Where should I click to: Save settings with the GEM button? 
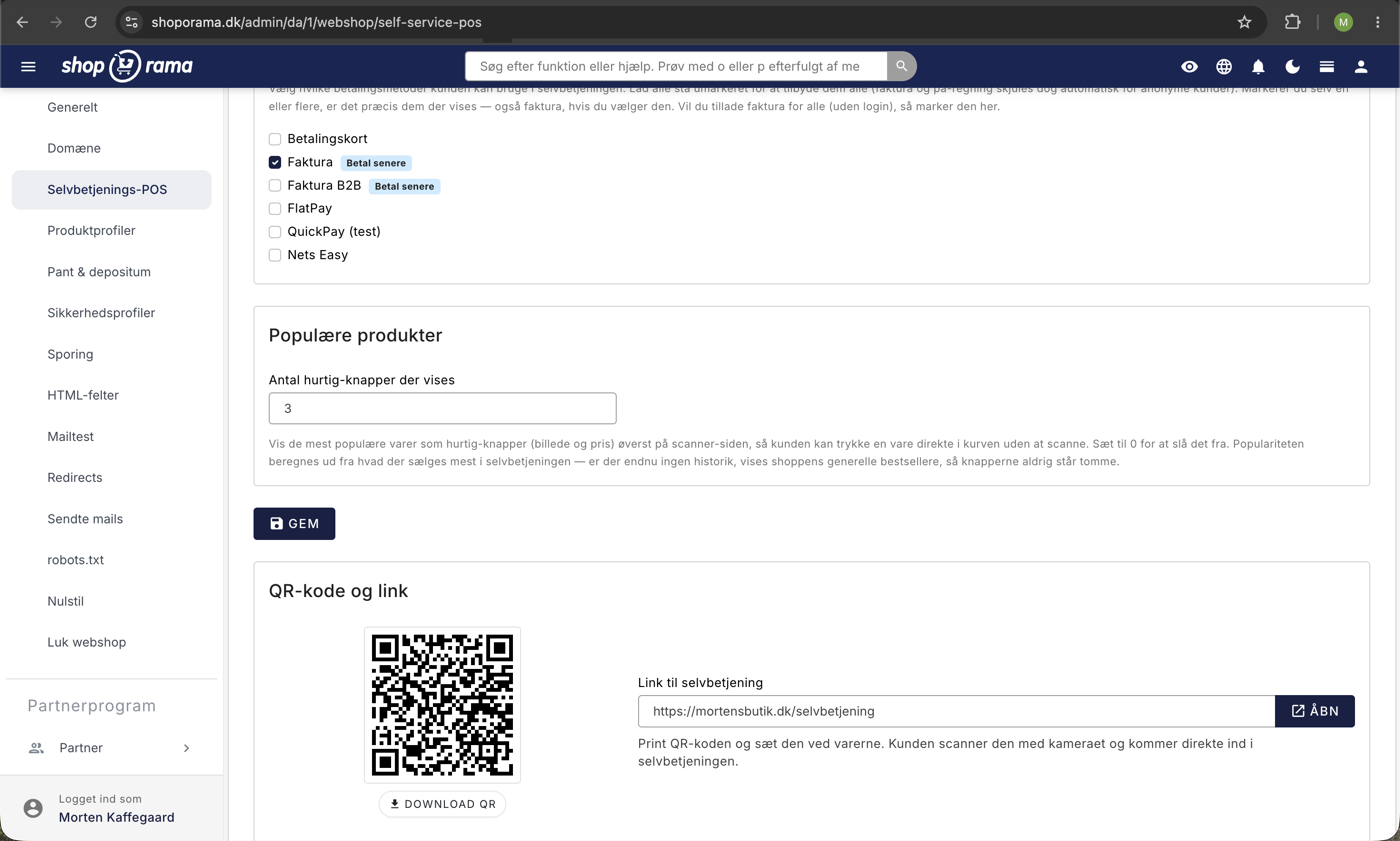click(x=294, y=524)
